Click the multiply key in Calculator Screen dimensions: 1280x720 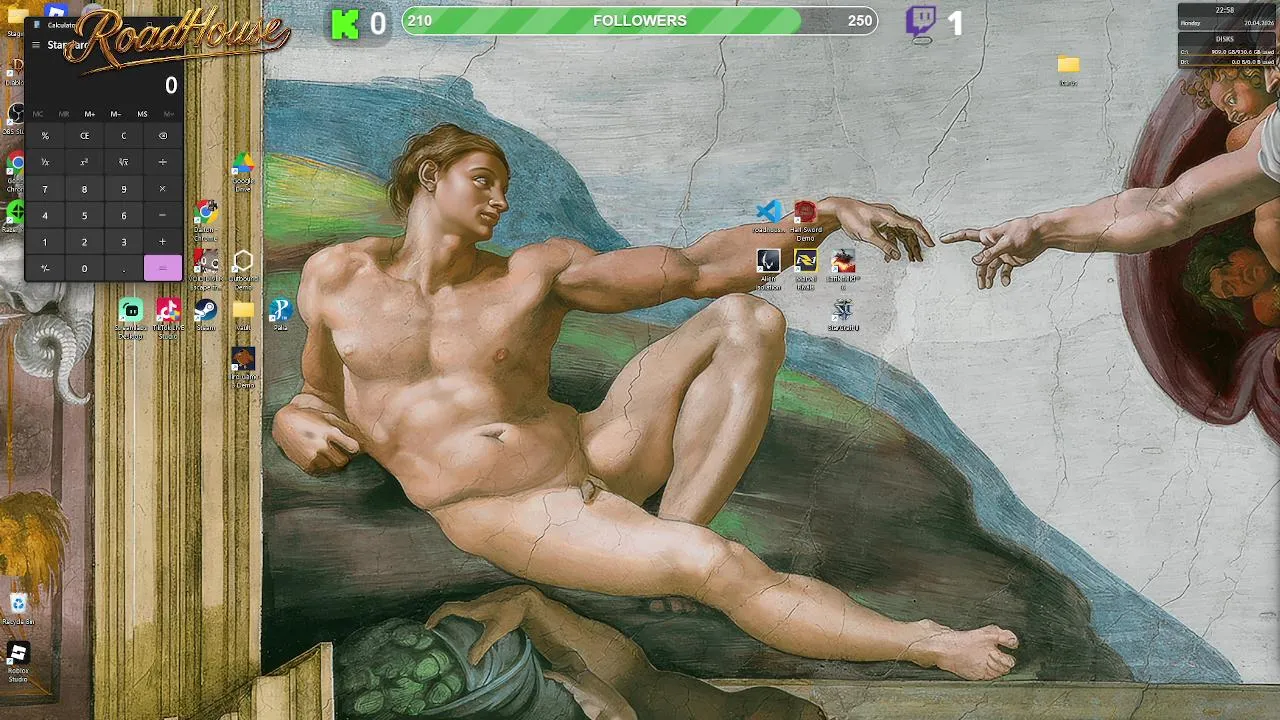[x=163, y=189]
